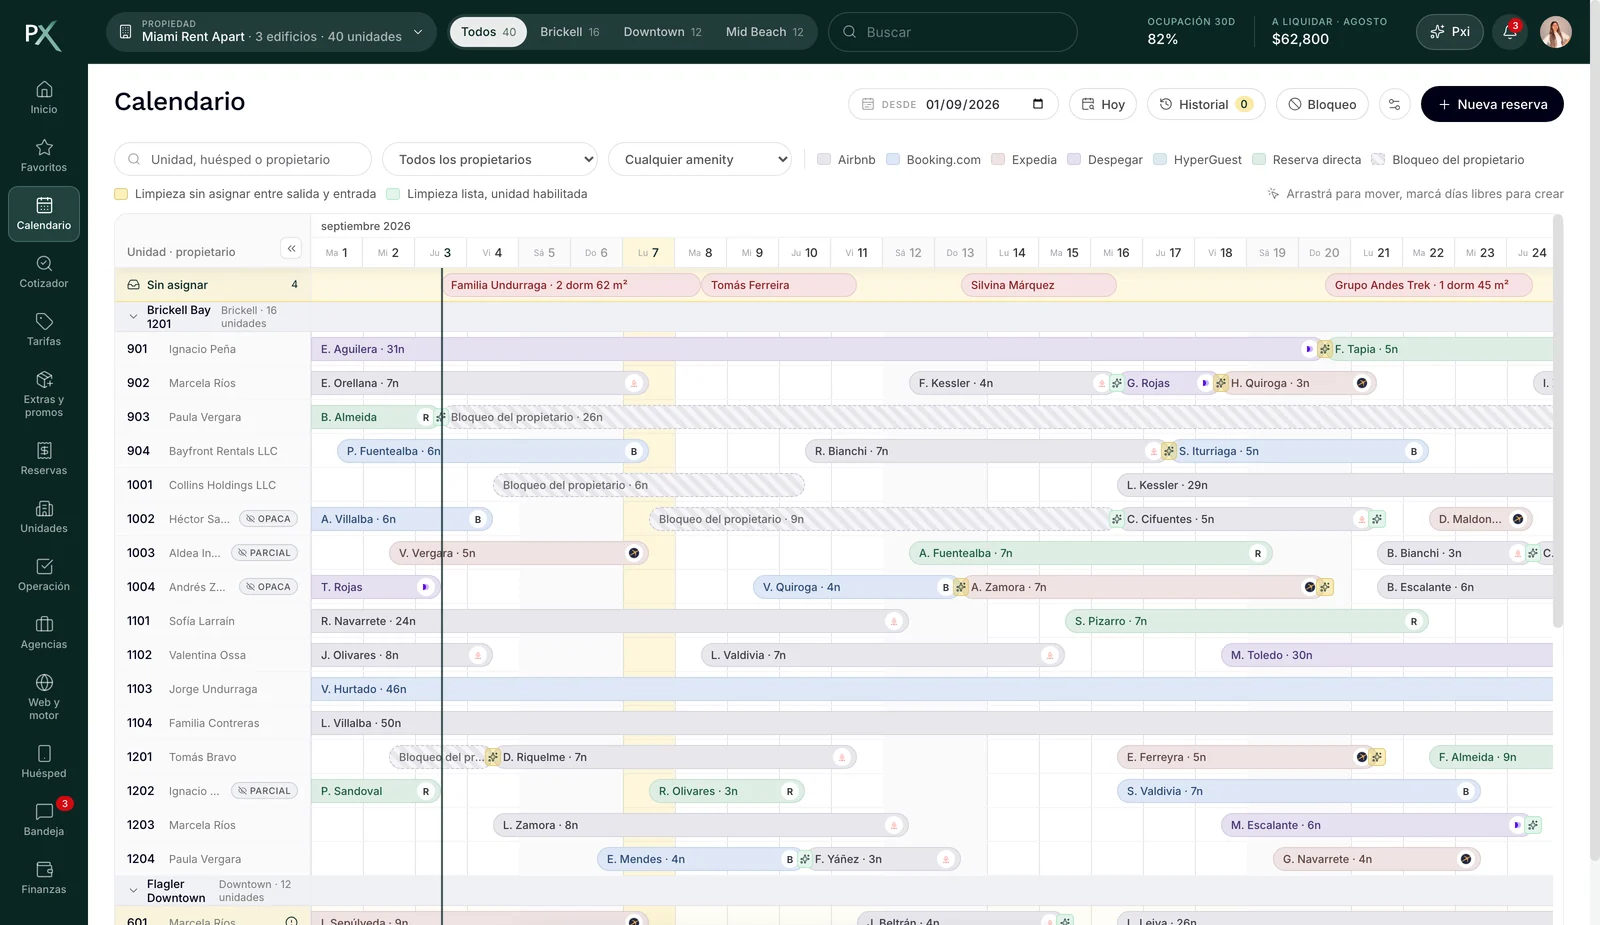This screenshot has height=925, width=1600.
Task: Open Huésped in the sidebar
Action: [44, 762]
